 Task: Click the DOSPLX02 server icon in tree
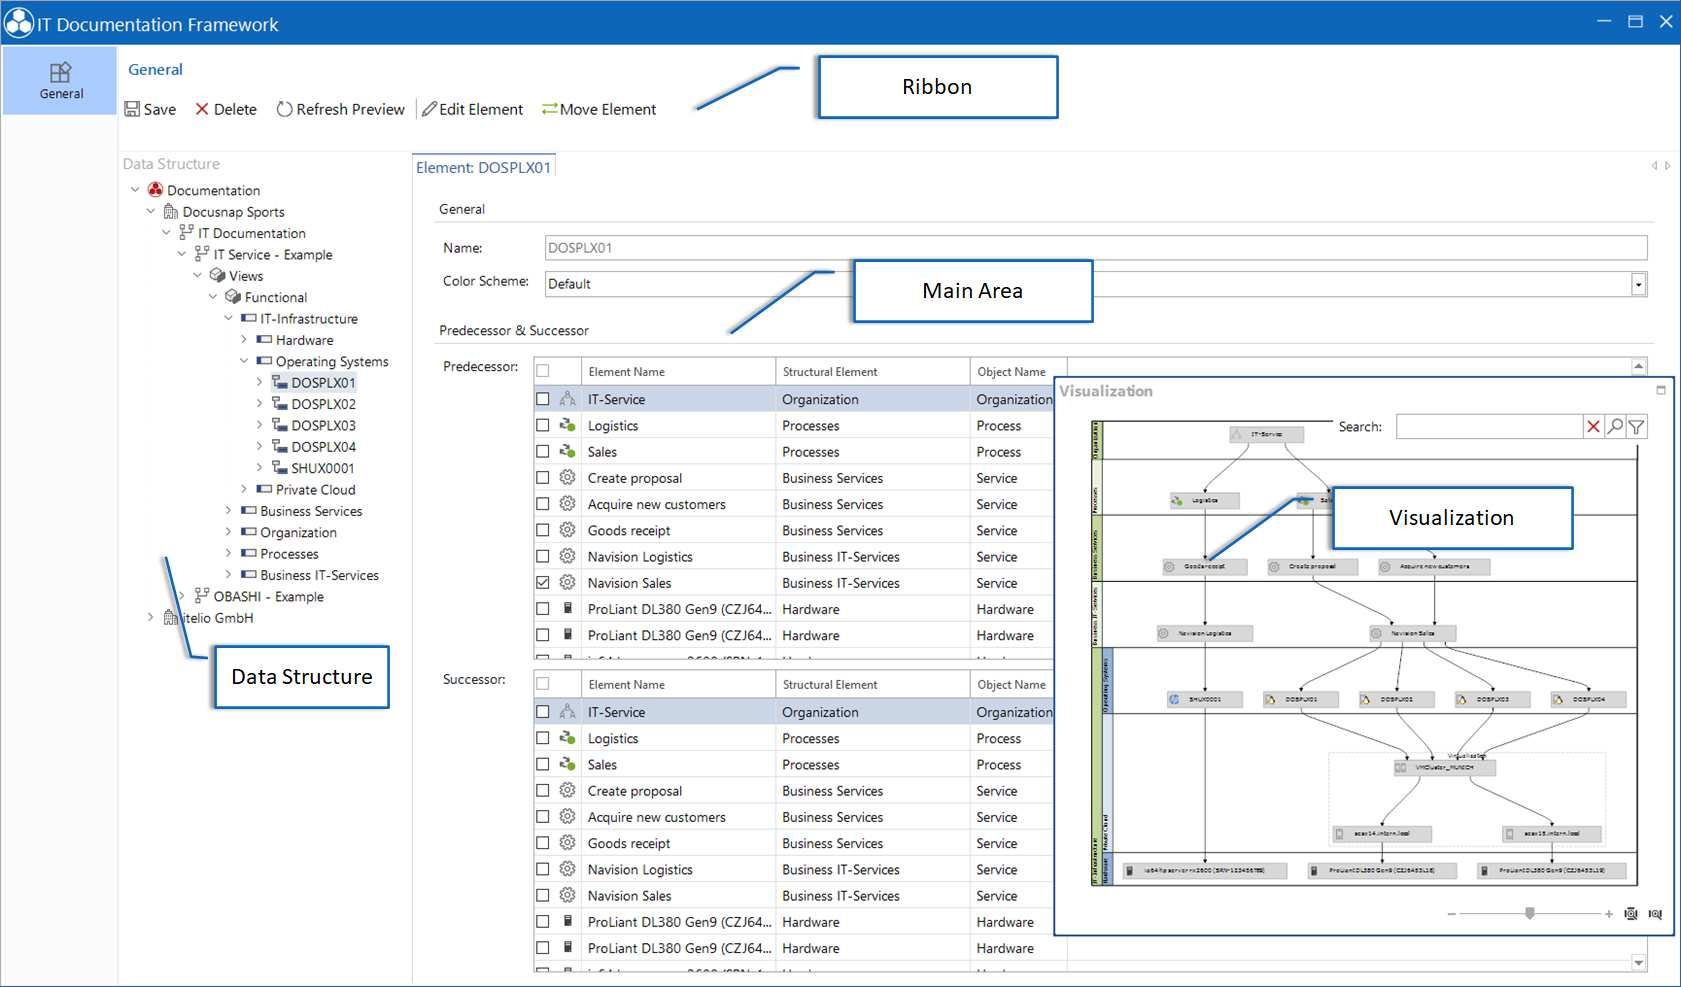[x=280, y=404]
